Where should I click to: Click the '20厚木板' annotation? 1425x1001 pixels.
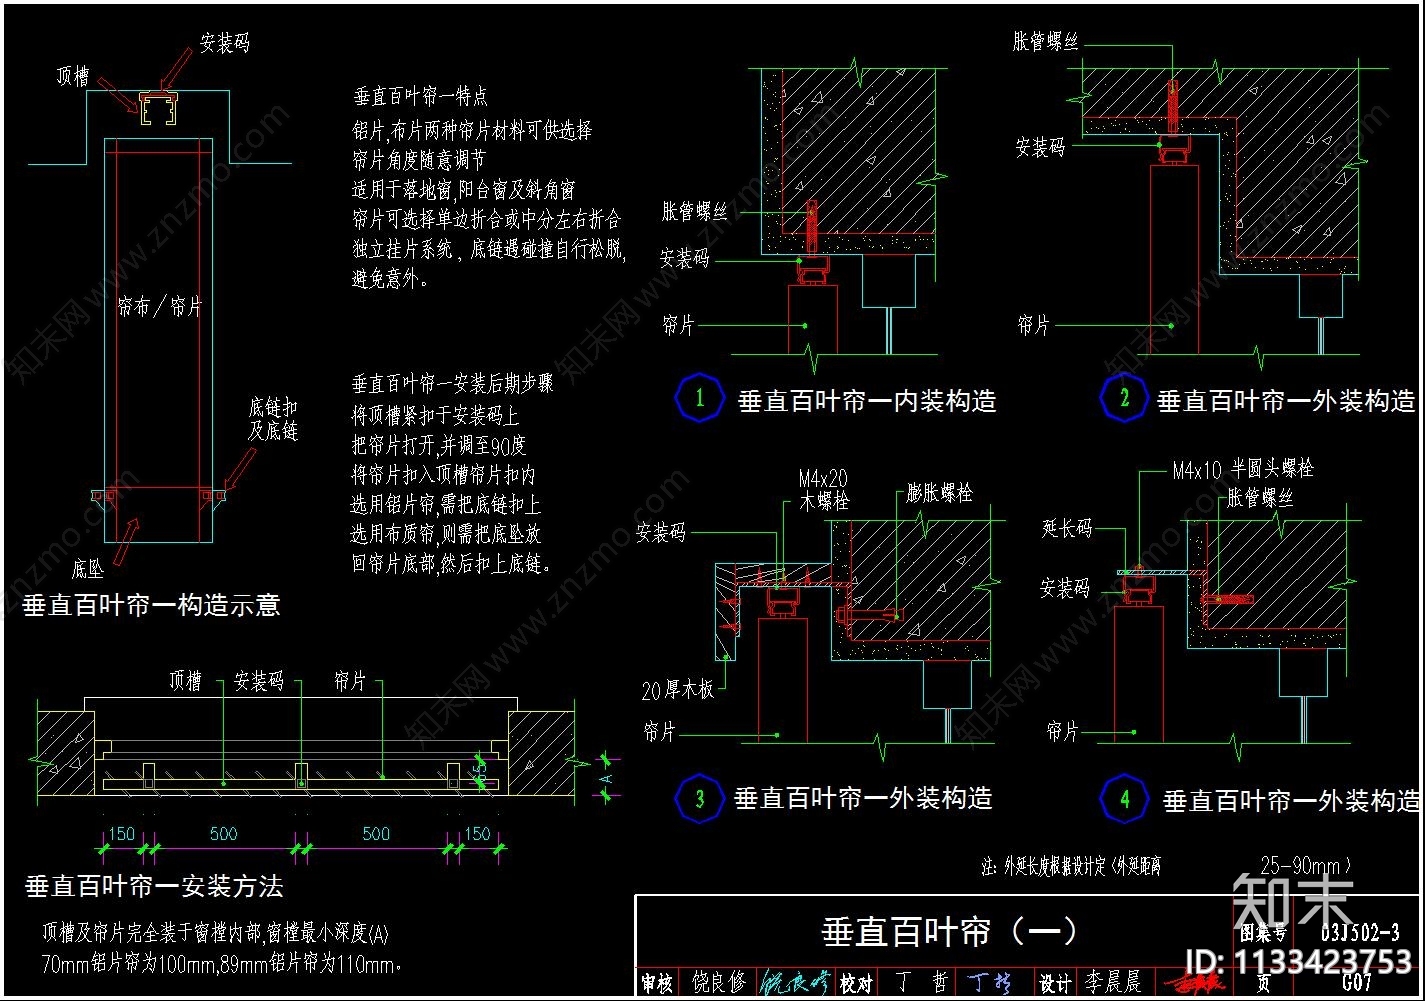tap(677, 689)
